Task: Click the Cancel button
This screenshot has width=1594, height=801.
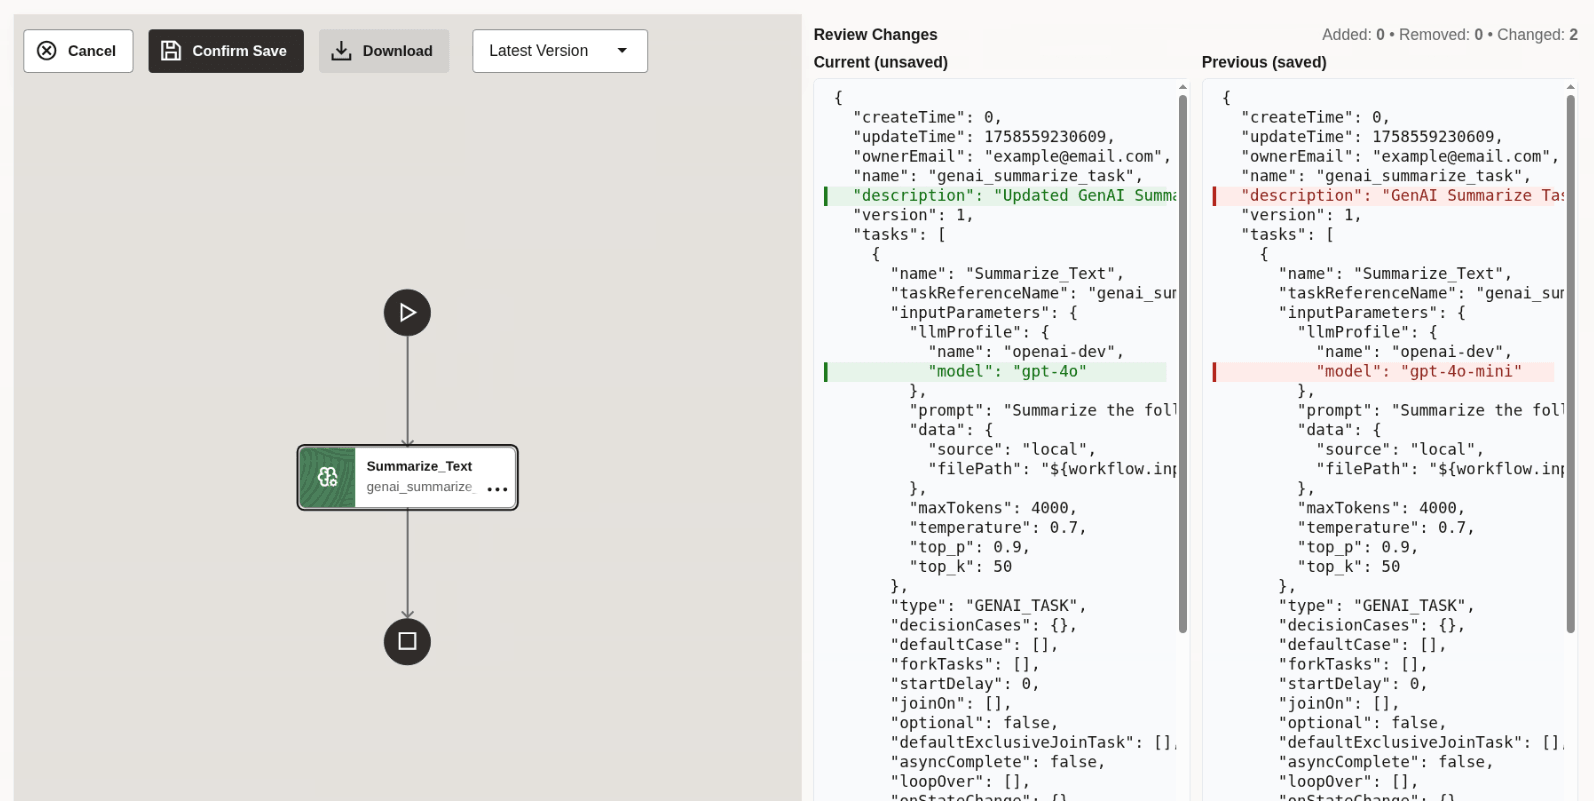Action: [x=78, y=51]
